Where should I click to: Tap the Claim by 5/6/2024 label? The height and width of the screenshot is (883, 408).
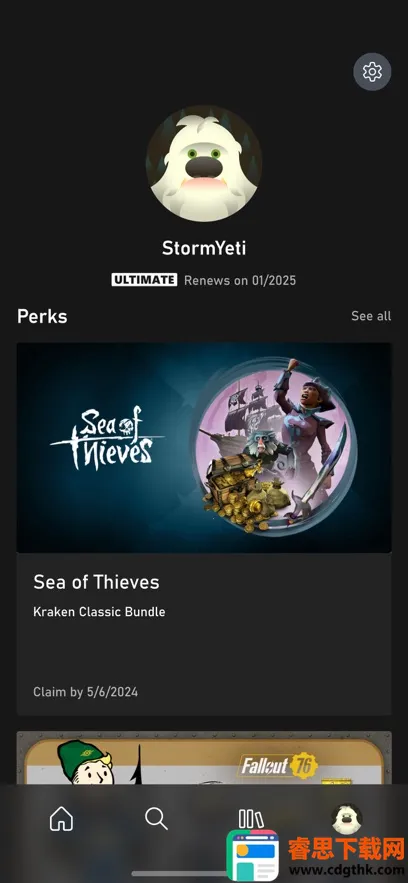(x=86, y=692)
